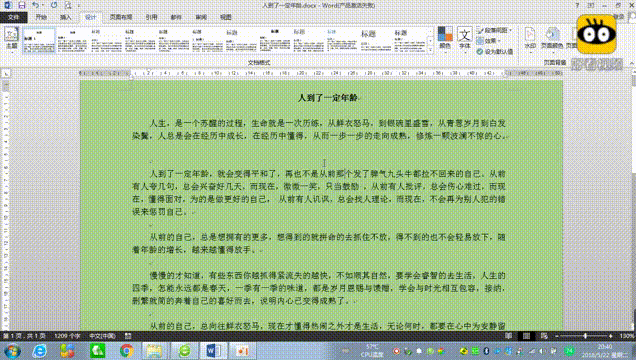Click the zoom slider in status bar
This screenshot has width=636, height=360.
click(584, 336)
